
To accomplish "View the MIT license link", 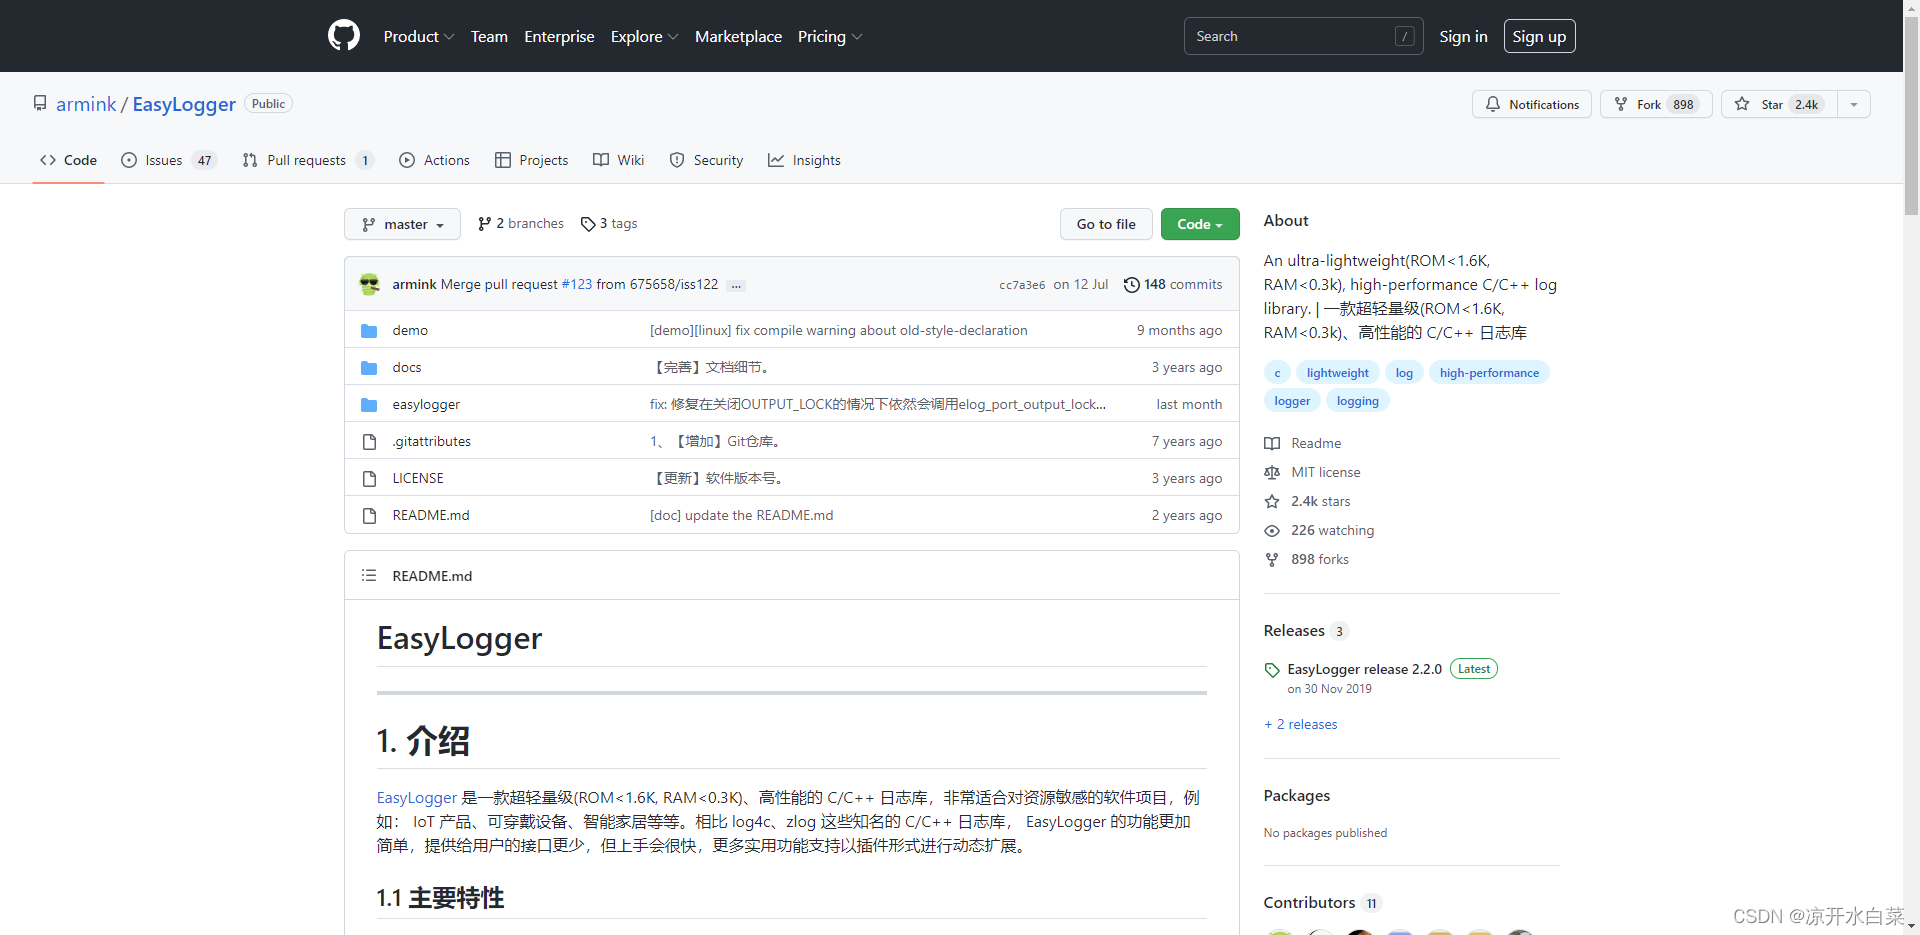I will [x=1312, y=472].
